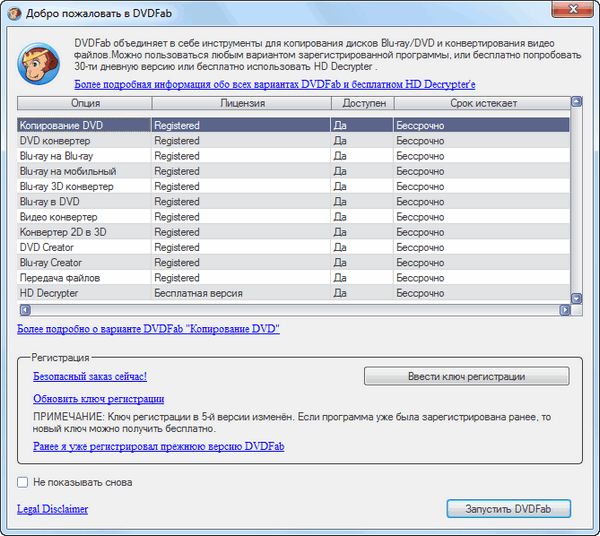Viewport: 600px width, 536px height.
Task: Open link about previously registered DVDFab version
Action: tap(158, 446)
